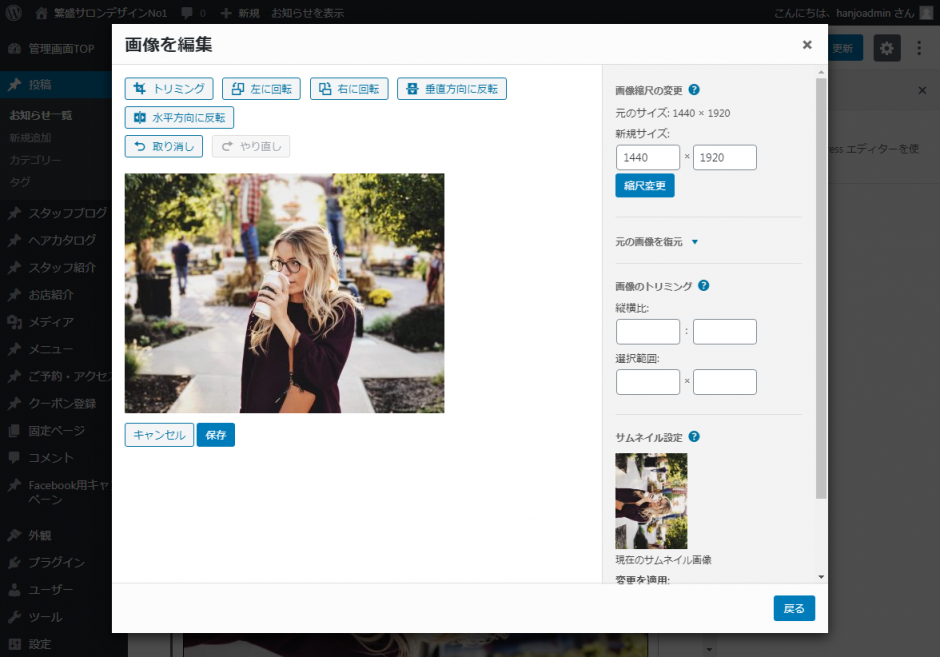This screenshot has height=657, width=940.
Task: Click the 保存 save button
Action: coord(216,435)
